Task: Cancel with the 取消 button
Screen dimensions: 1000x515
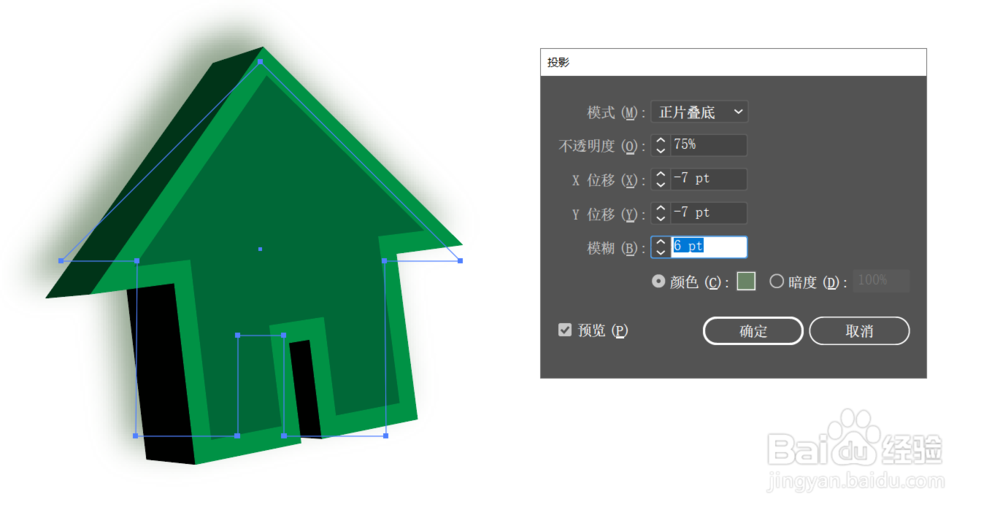Action: [859, 331]
